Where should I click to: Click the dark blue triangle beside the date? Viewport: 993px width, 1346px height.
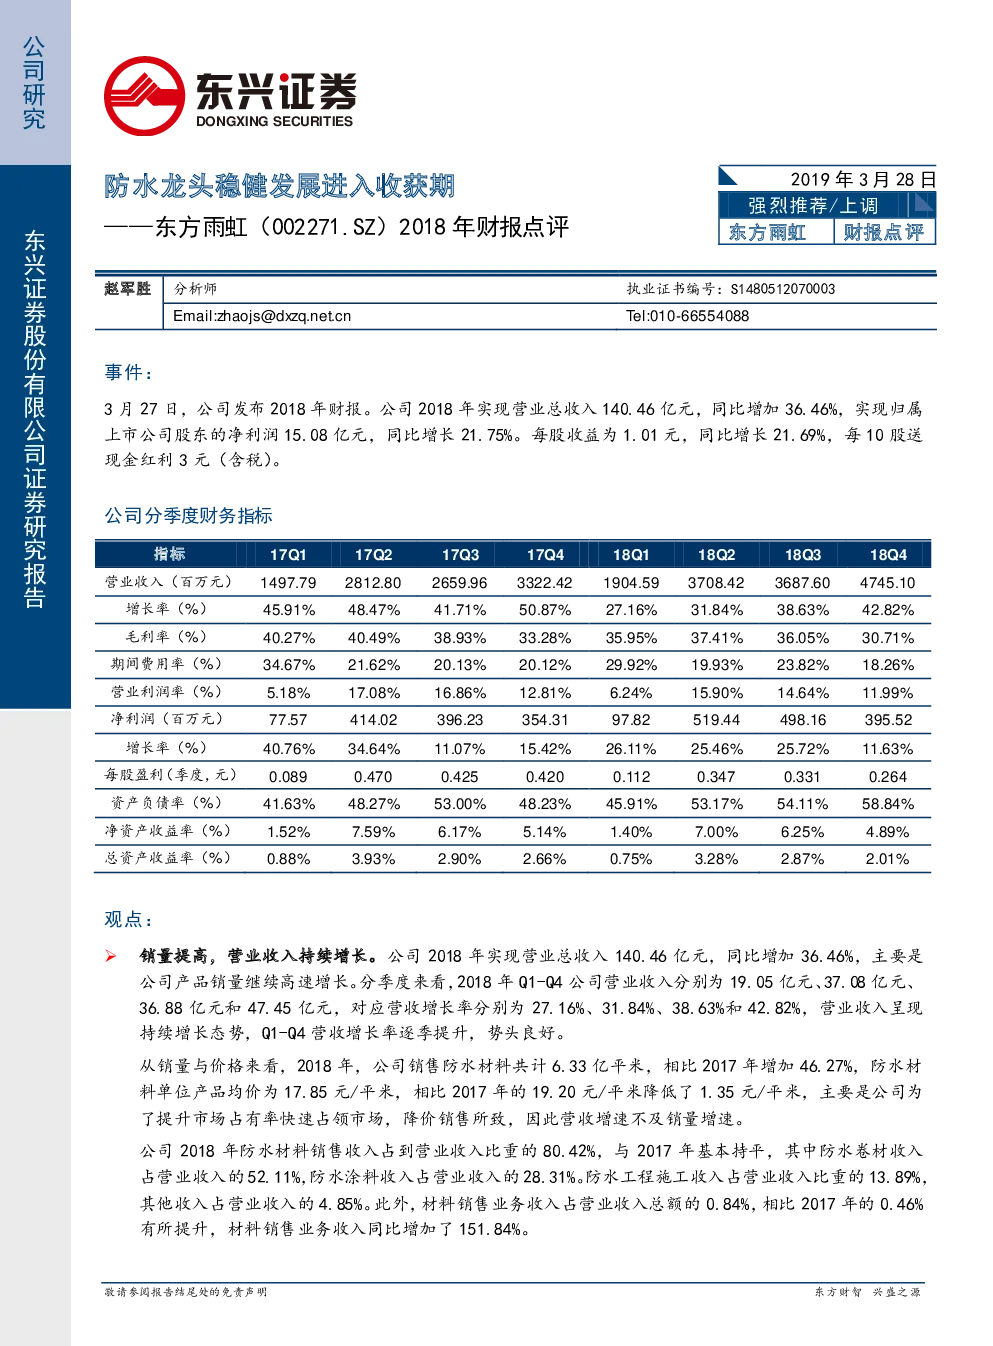728,176
